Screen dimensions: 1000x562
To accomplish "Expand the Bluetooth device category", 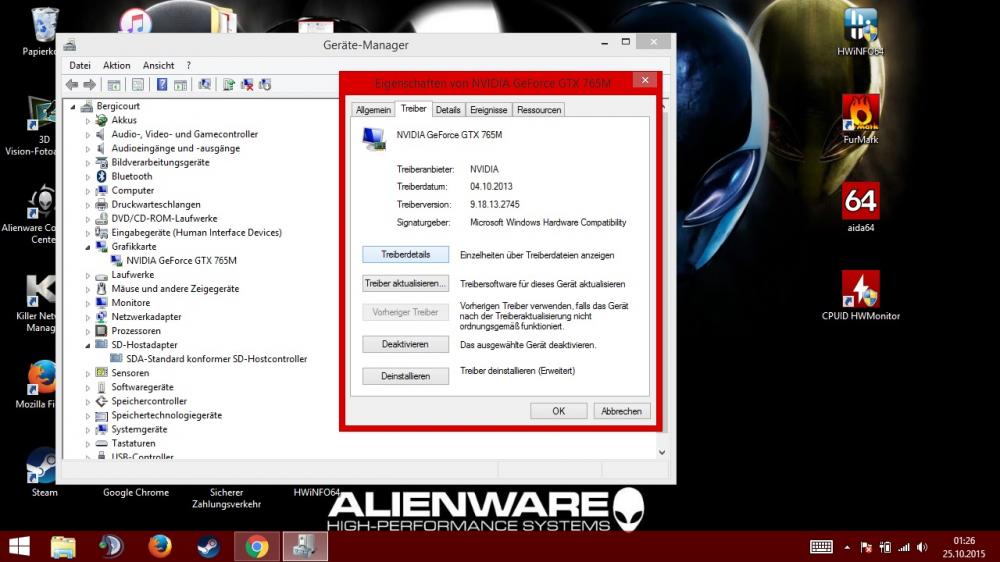I will point(88,177).
